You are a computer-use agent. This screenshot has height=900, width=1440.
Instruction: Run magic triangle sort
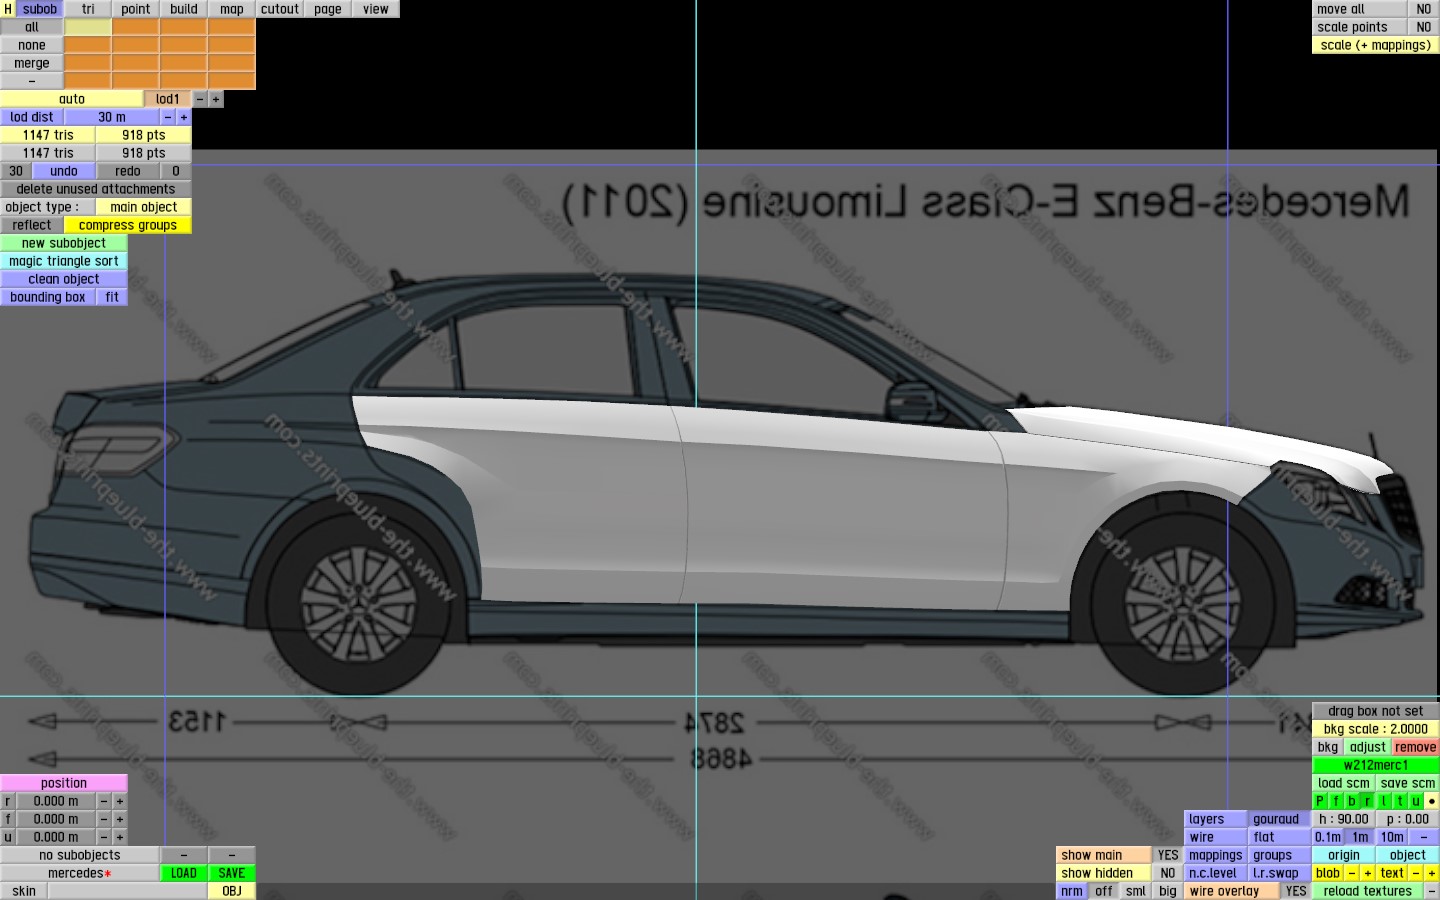(x=64, y=261)
